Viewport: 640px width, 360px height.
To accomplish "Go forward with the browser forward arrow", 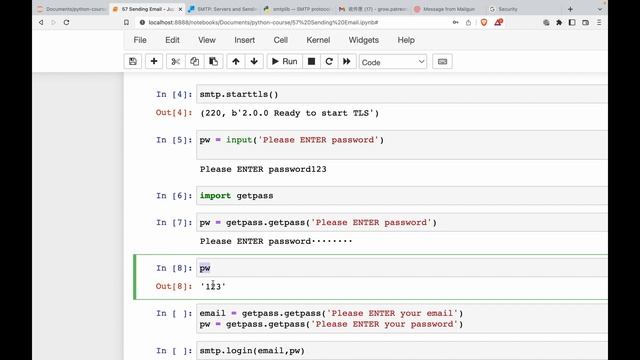I will tap(53, 22).
